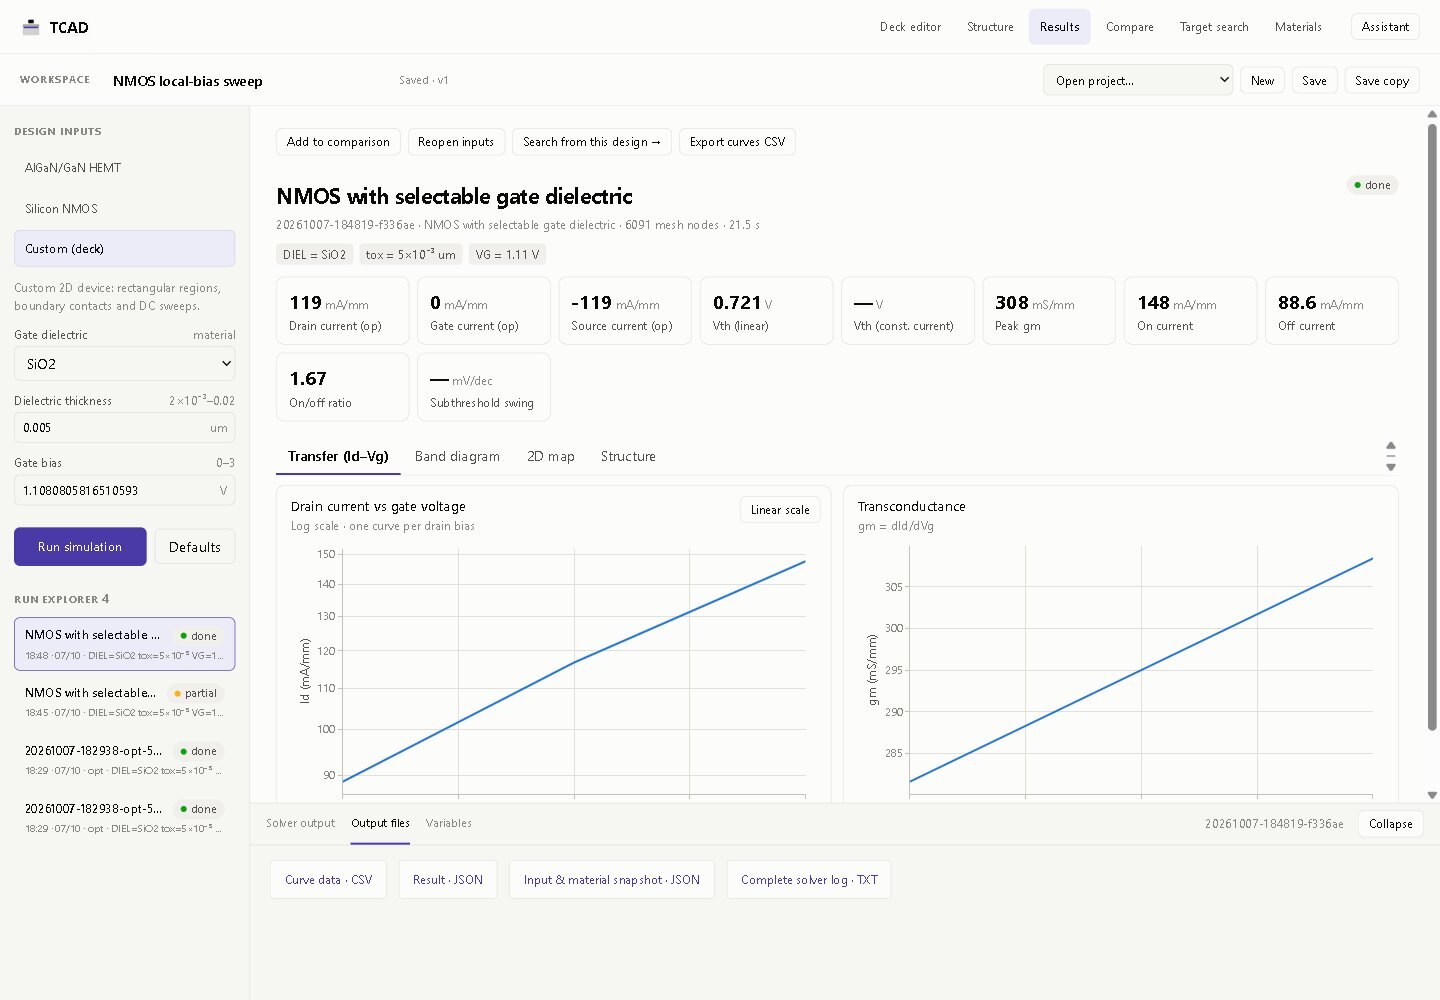
Task: Go to the Deck editor page
Action: point(910,27)
